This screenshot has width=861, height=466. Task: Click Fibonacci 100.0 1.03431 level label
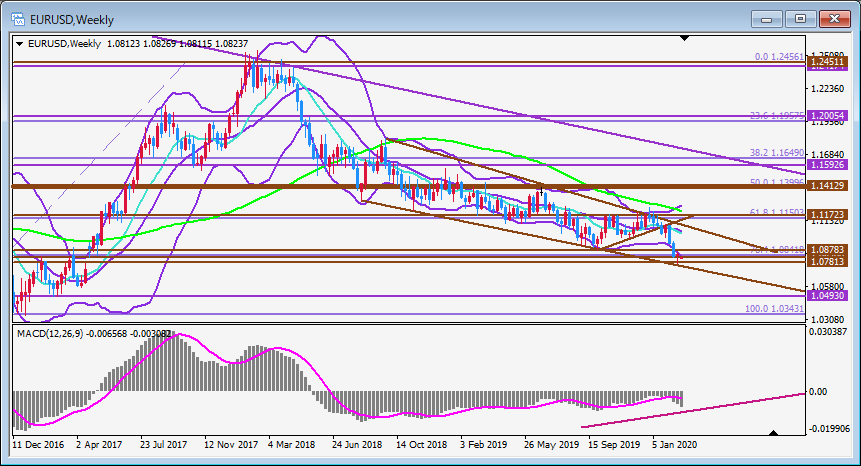click(x=774, y=308)
